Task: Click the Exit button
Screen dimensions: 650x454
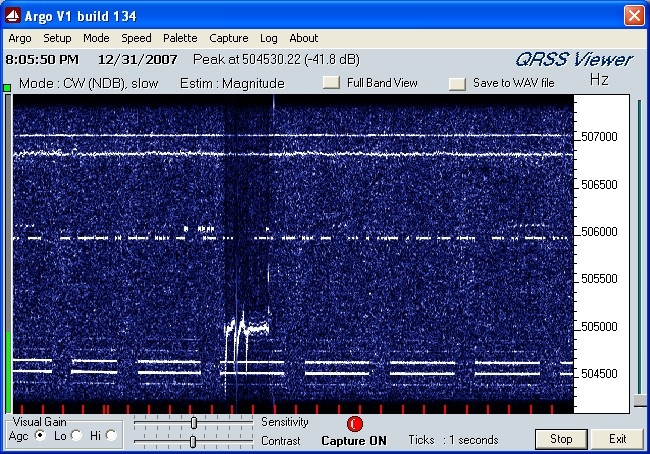Action: coord(617,439)
